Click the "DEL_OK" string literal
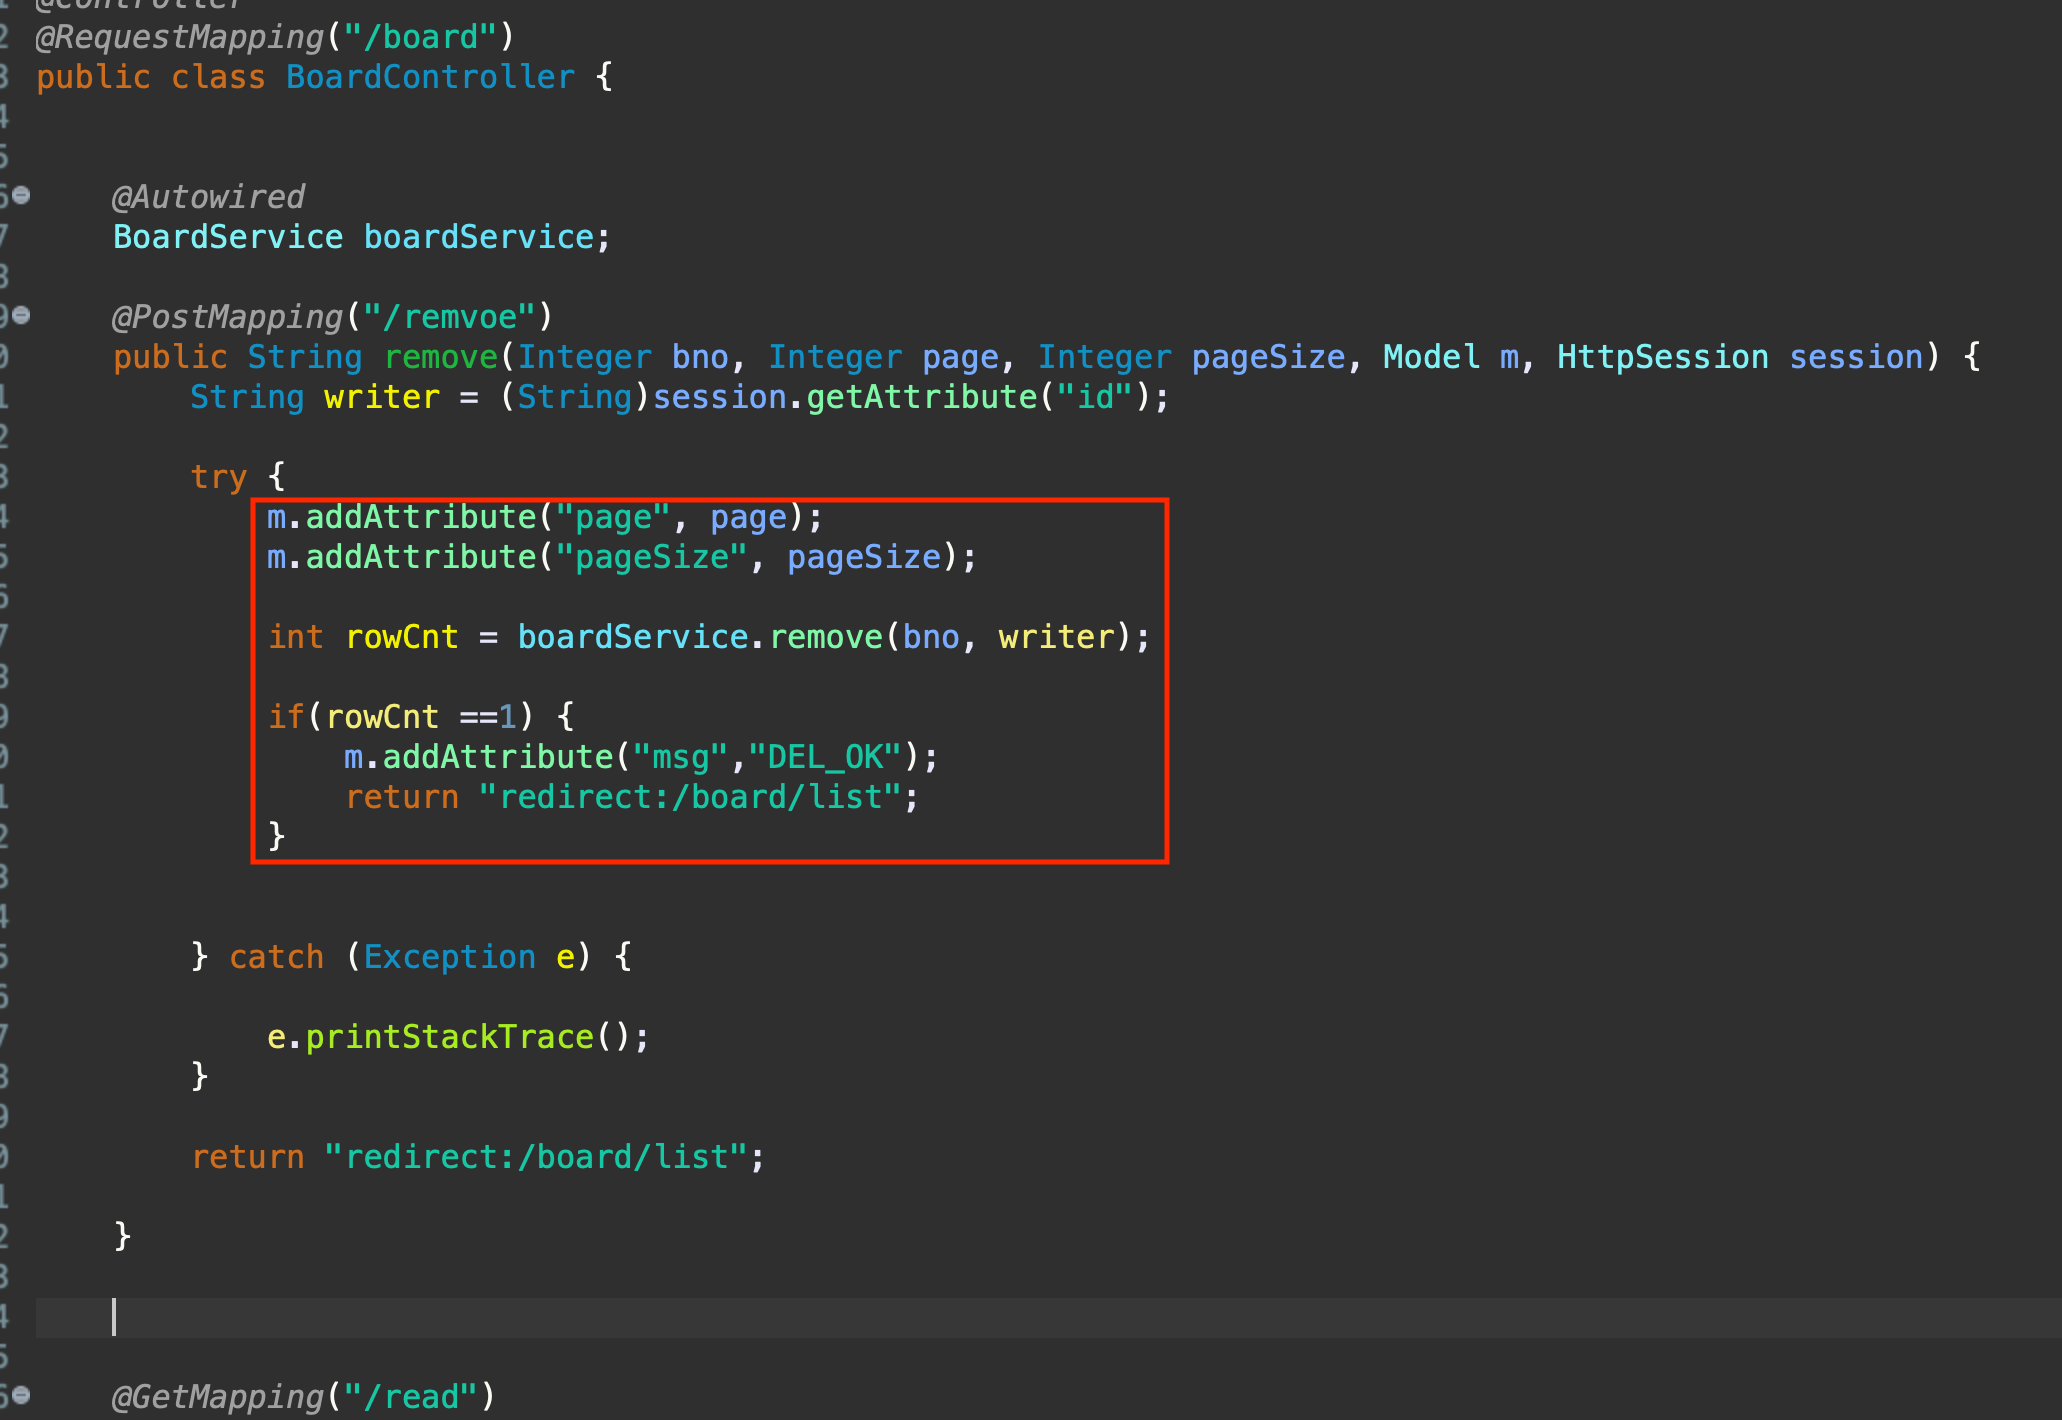This screenshot has height=1420, width=2062. click(x=825, y=757)
